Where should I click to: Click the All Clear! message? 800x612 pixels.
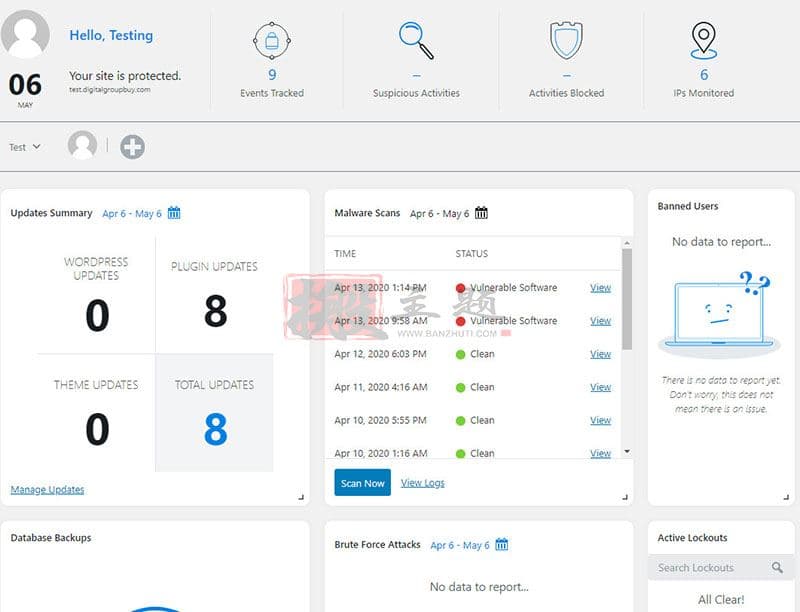[x=721, y=599]
